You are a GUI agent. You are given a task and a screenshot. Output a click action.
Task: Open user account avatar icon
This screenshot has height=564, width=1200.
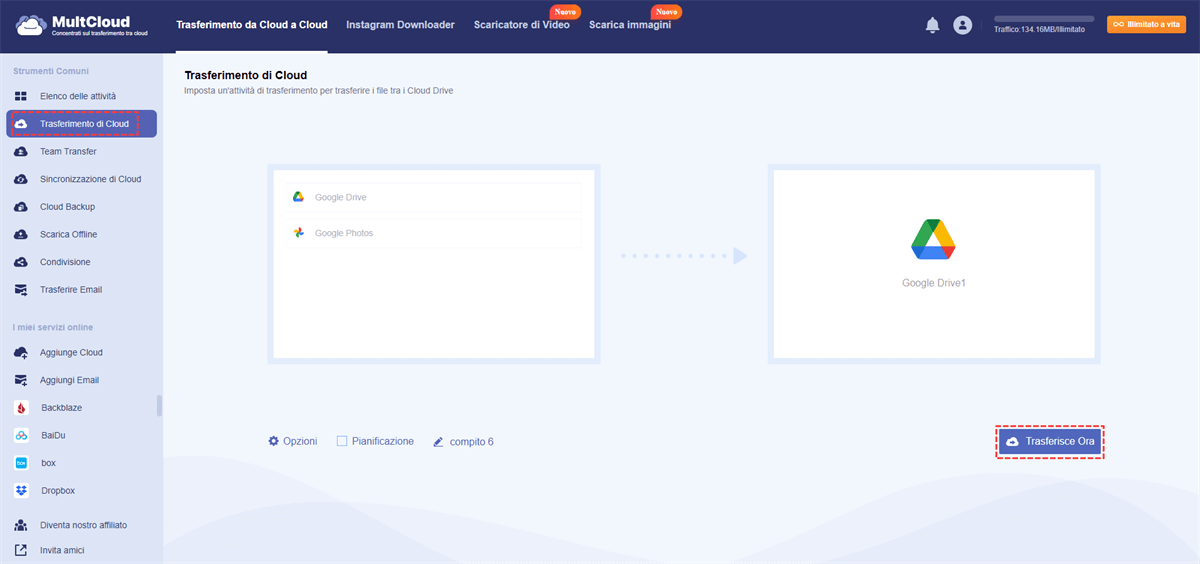tap(963, 25)
